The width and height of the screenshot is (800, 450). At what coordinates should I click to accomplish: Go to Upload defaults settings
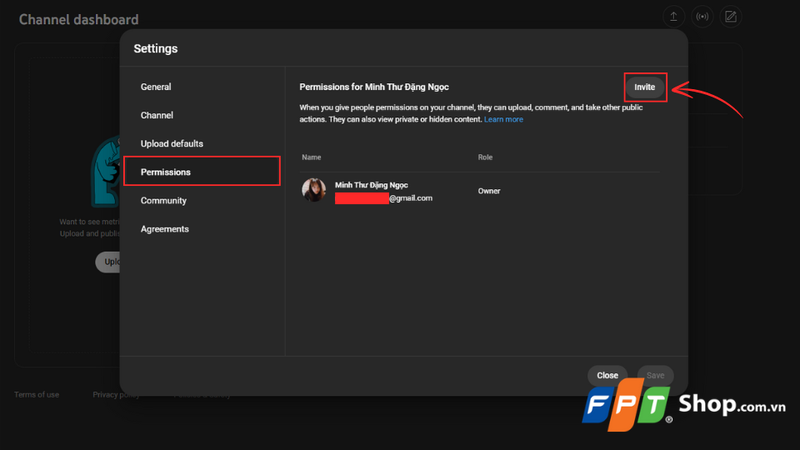[172, 144]
